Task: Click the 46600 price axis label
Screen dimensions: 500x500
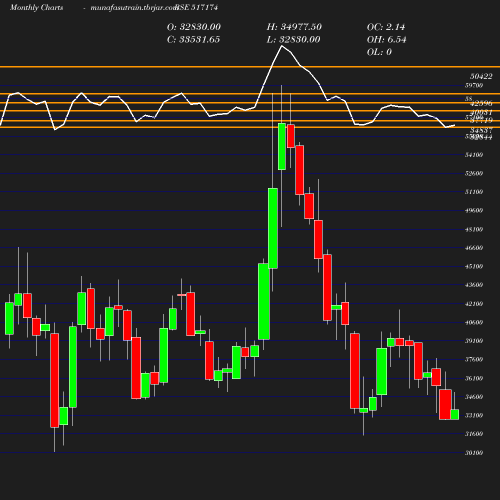Action: (474, 248)
